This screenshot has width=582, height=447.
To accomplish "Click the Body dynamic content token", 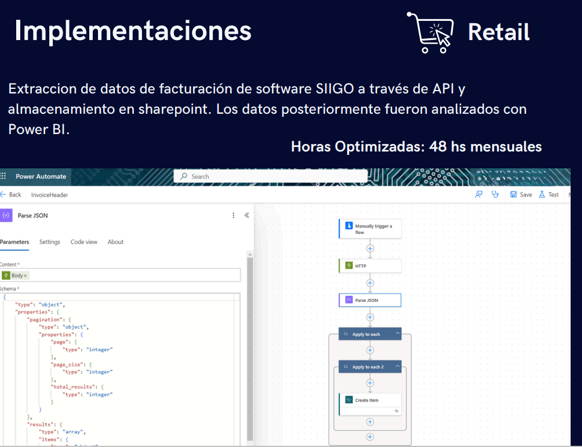I will pos(15,275).
